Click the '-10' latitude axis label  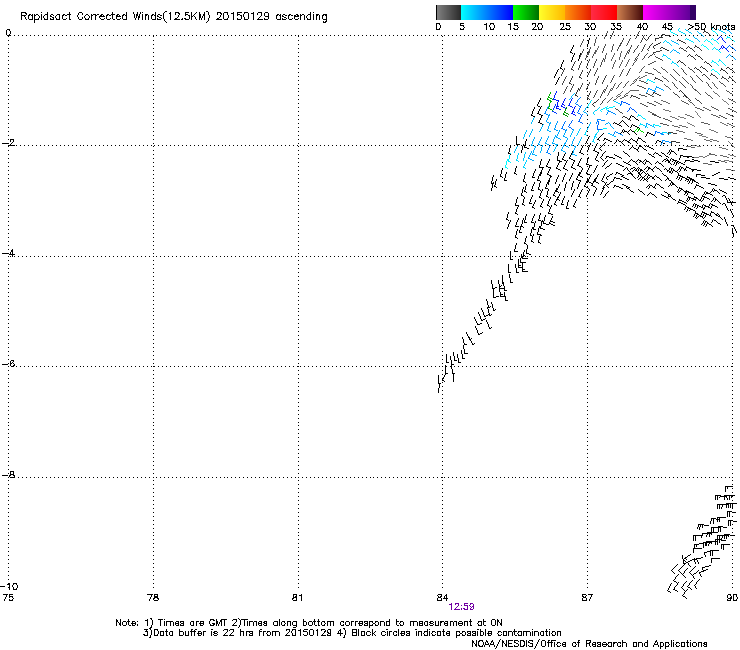point(10,586)
